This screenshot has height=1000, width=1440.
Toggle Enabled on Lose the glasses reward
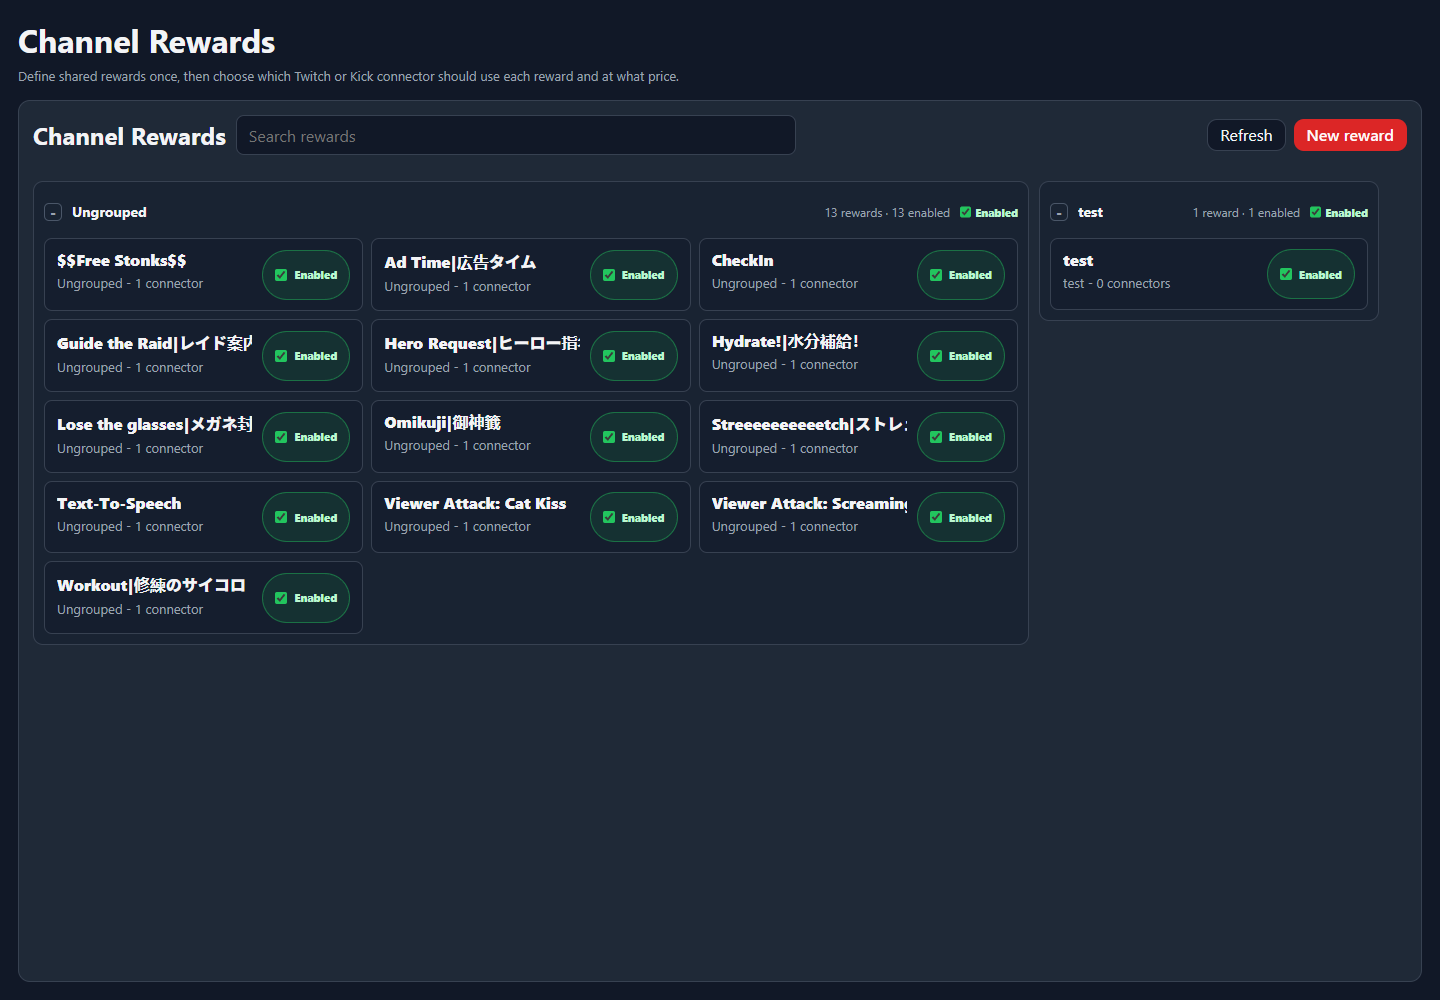(306, 437)
